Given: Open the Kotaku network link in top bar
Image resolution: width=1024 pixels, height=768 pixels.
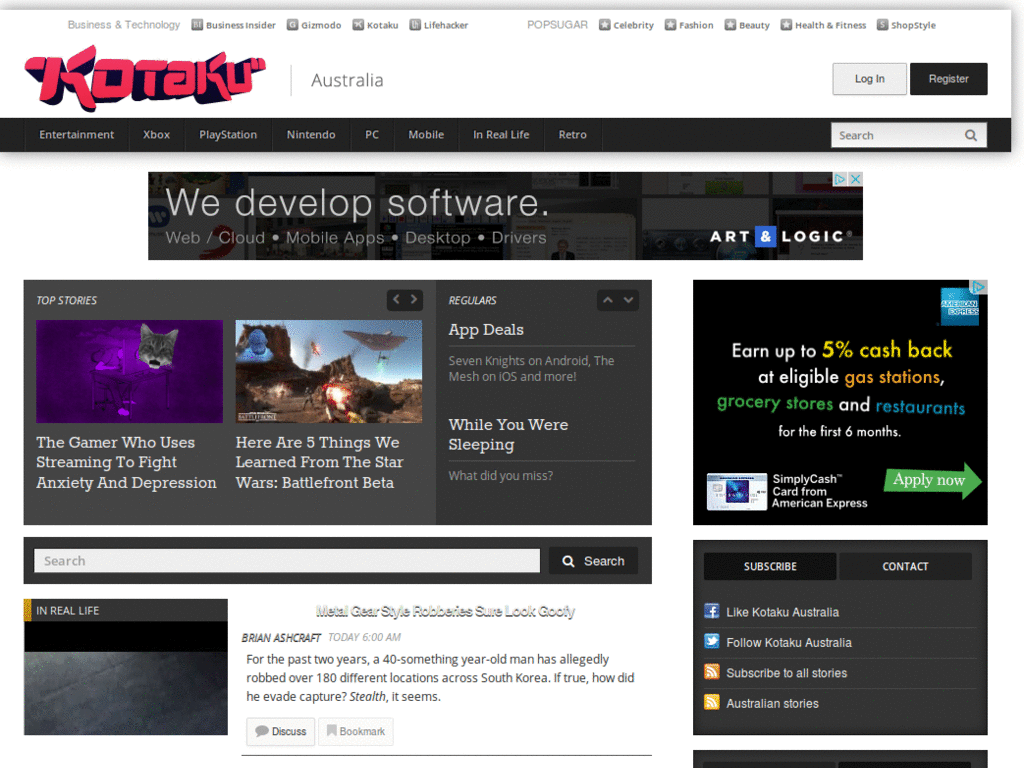Looking at the screenshot, I should pyautogui.click(x=376, y=25).
